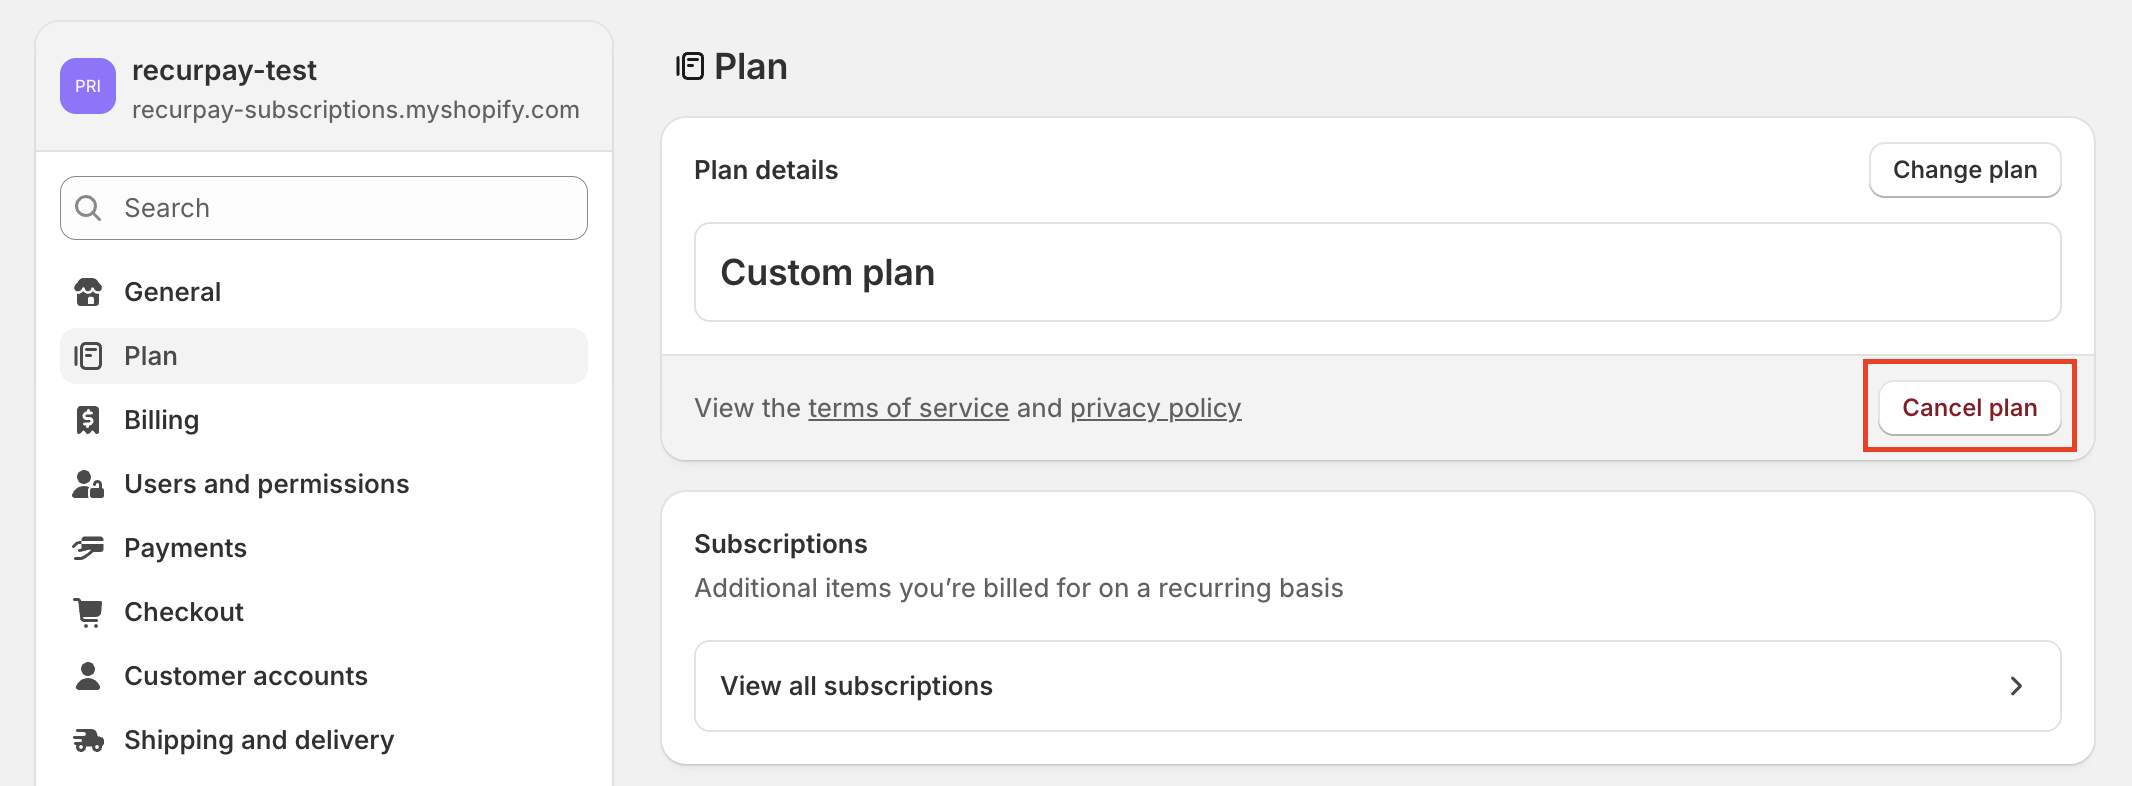Click the Shipping and delivery truck icon
2132x786 pixels.
coord(89,740)
